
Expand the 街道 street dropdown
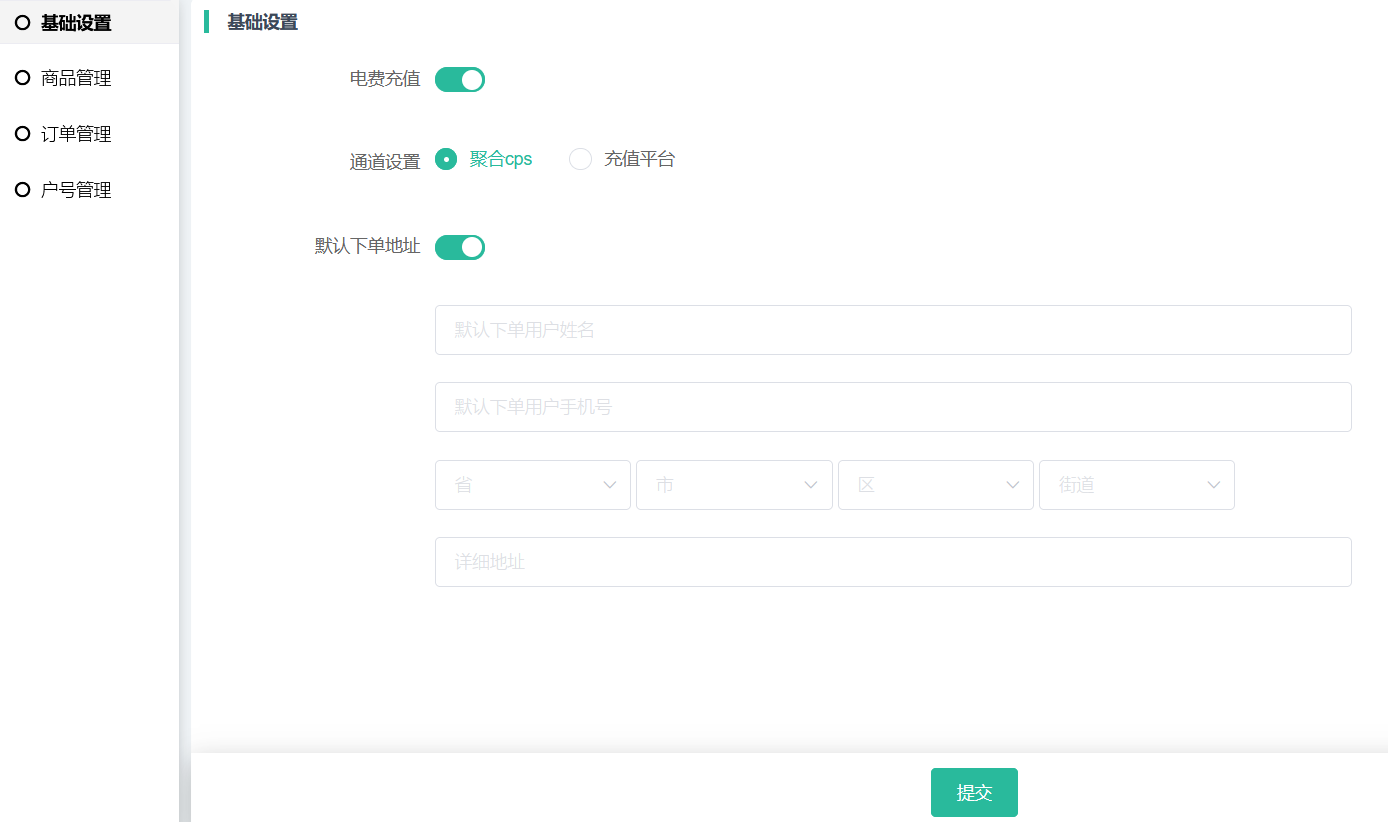1136,485
